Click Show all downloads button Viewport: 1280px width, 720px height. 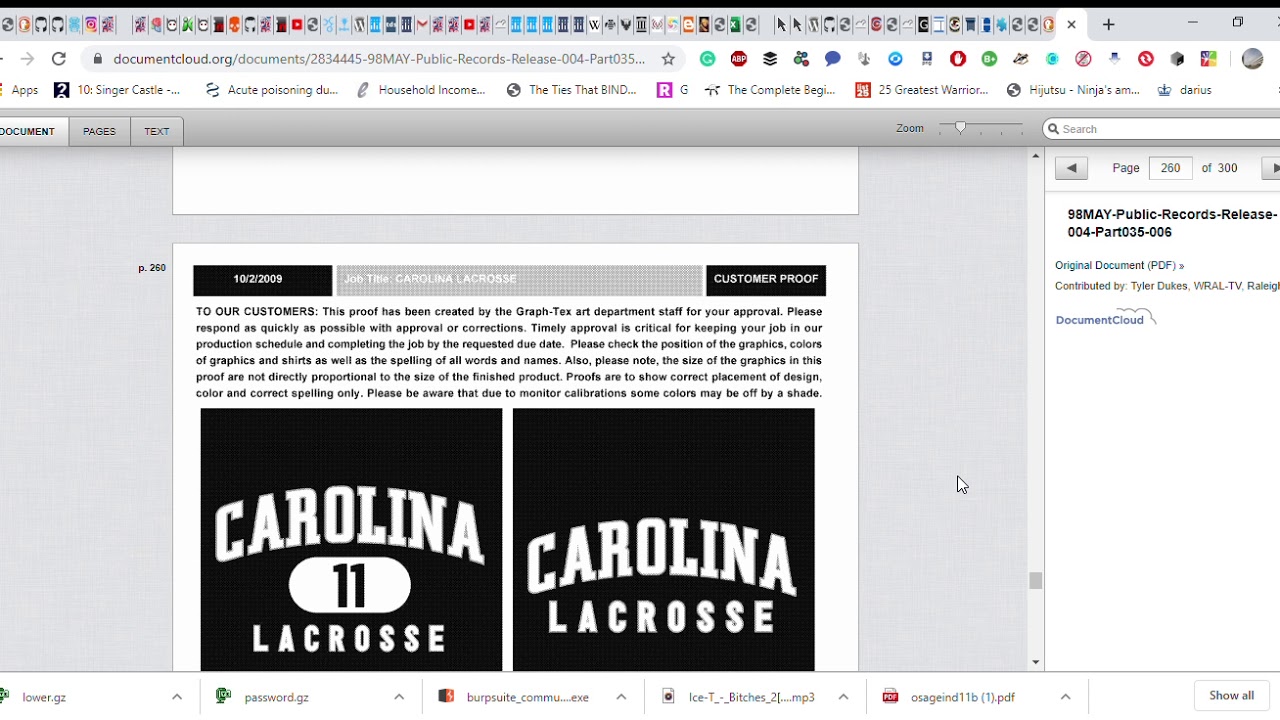pos(1231,696)
